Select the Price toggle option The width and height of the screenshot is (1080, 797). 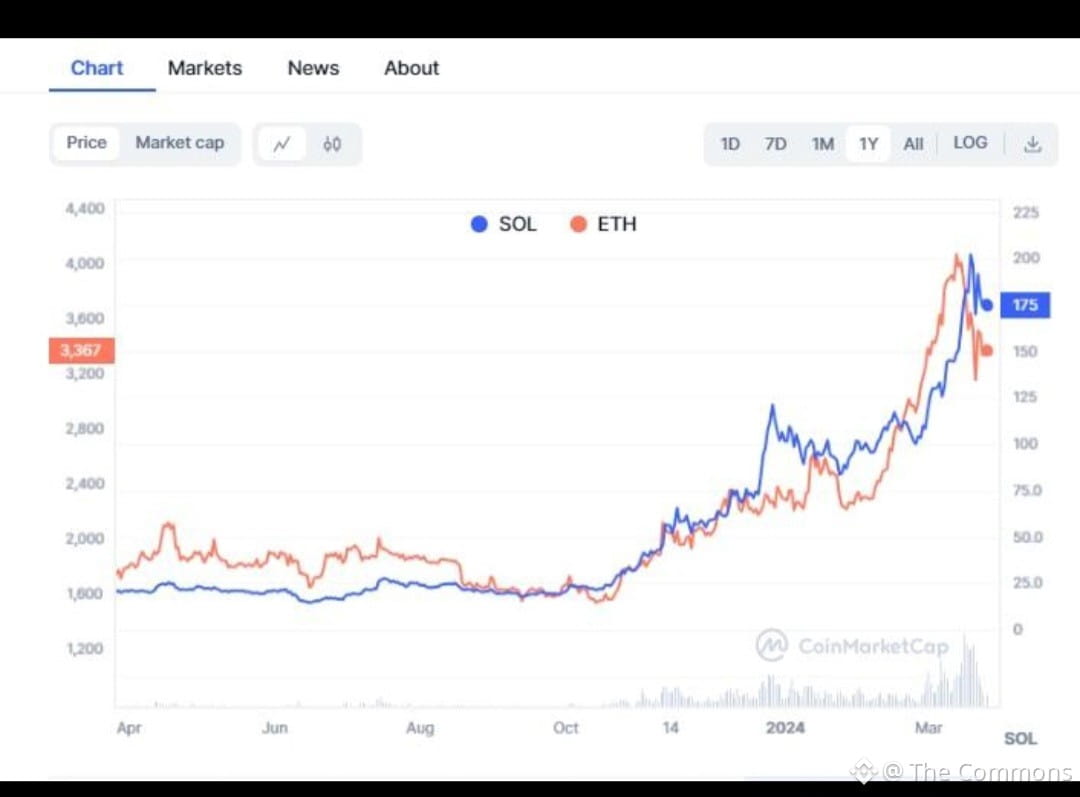86,143
